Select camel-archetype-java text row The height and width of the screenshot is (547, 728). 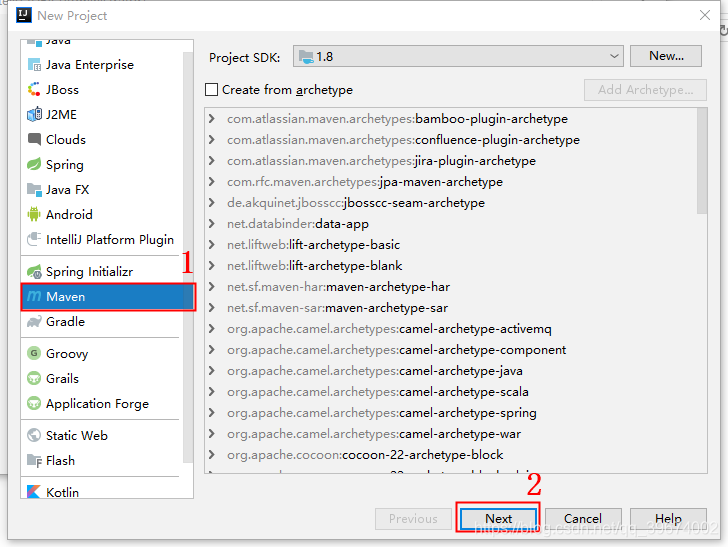(375, 371)
